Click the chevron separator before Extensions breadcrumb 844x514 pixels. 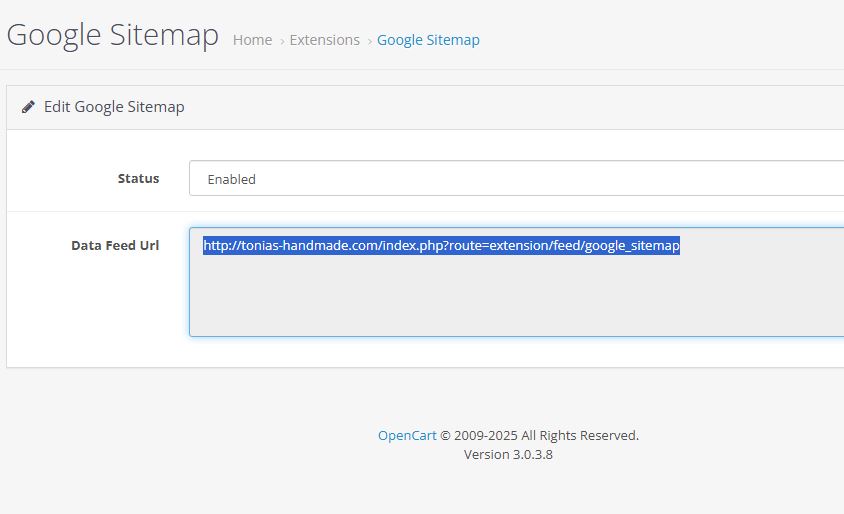click(282, 41)
